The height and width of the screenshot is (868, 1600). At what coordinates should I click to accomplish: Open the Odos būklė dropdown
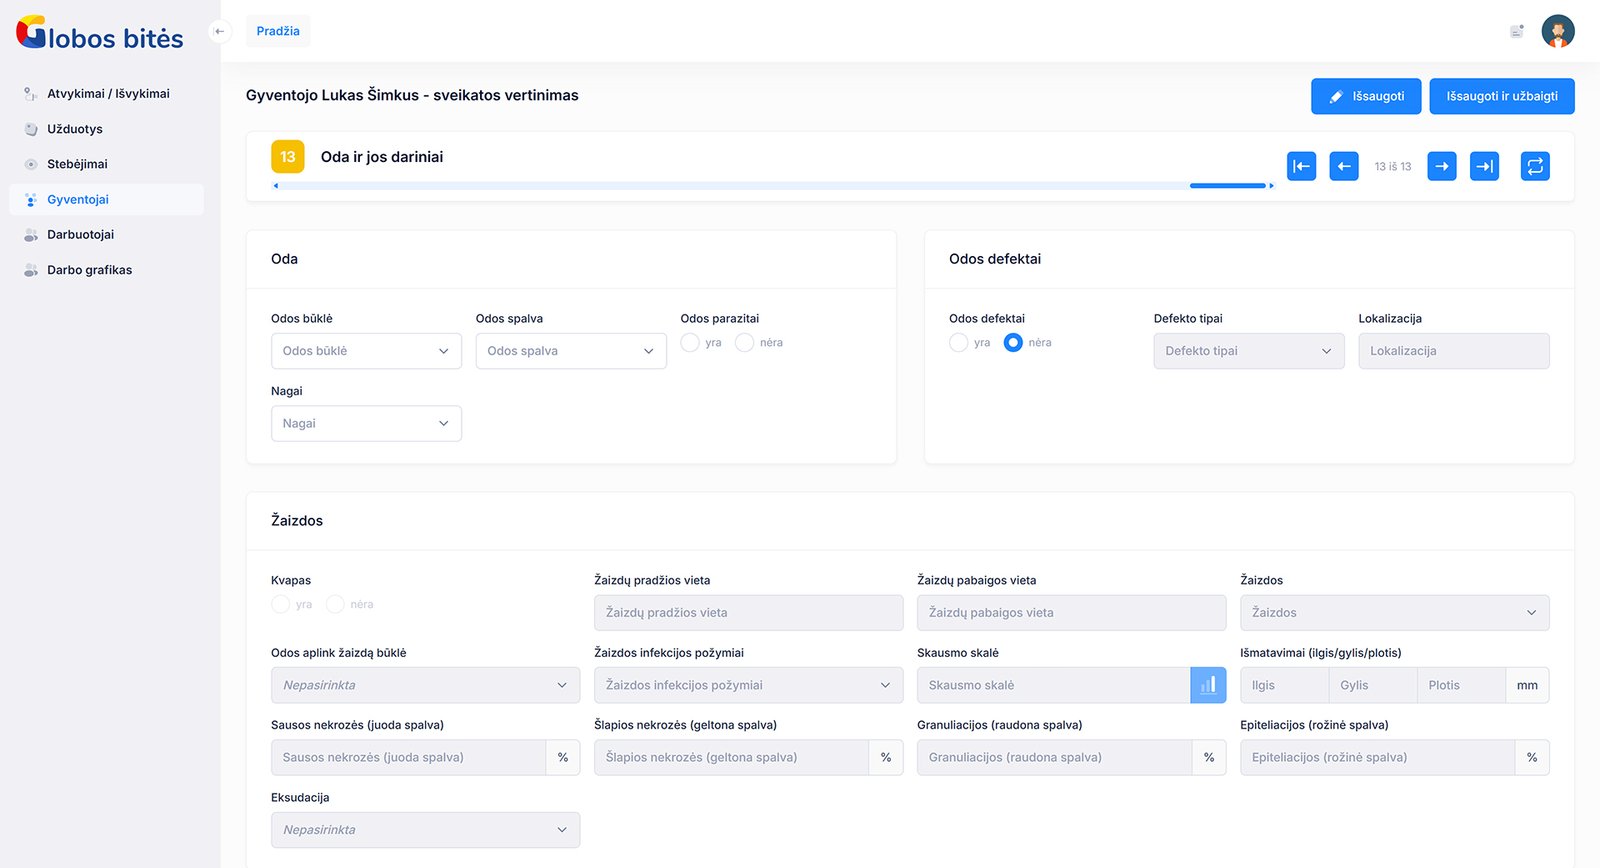pos(366,351)
